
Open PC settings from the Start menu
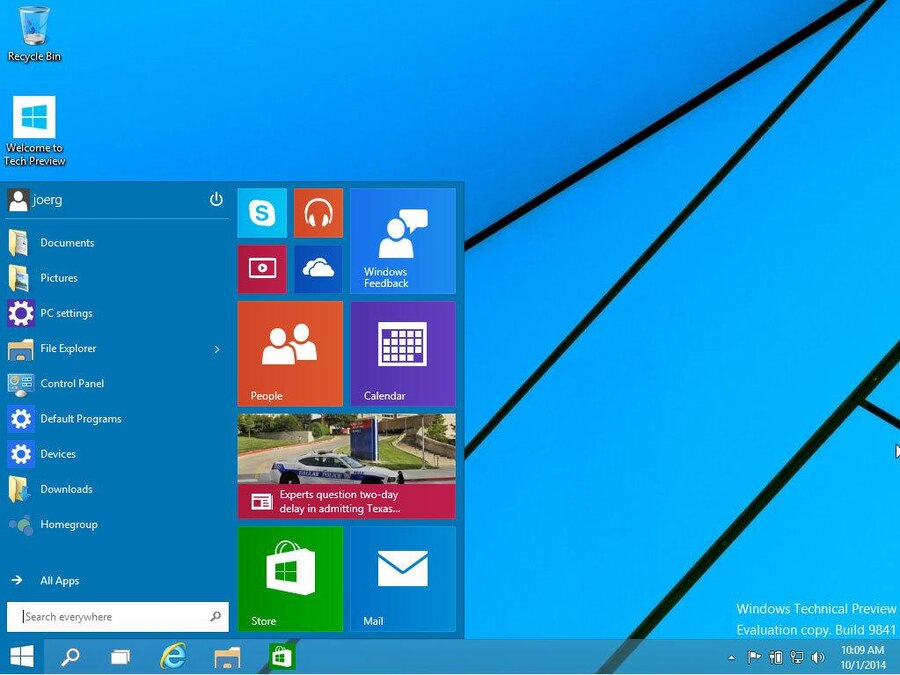[x=65, y=313]
